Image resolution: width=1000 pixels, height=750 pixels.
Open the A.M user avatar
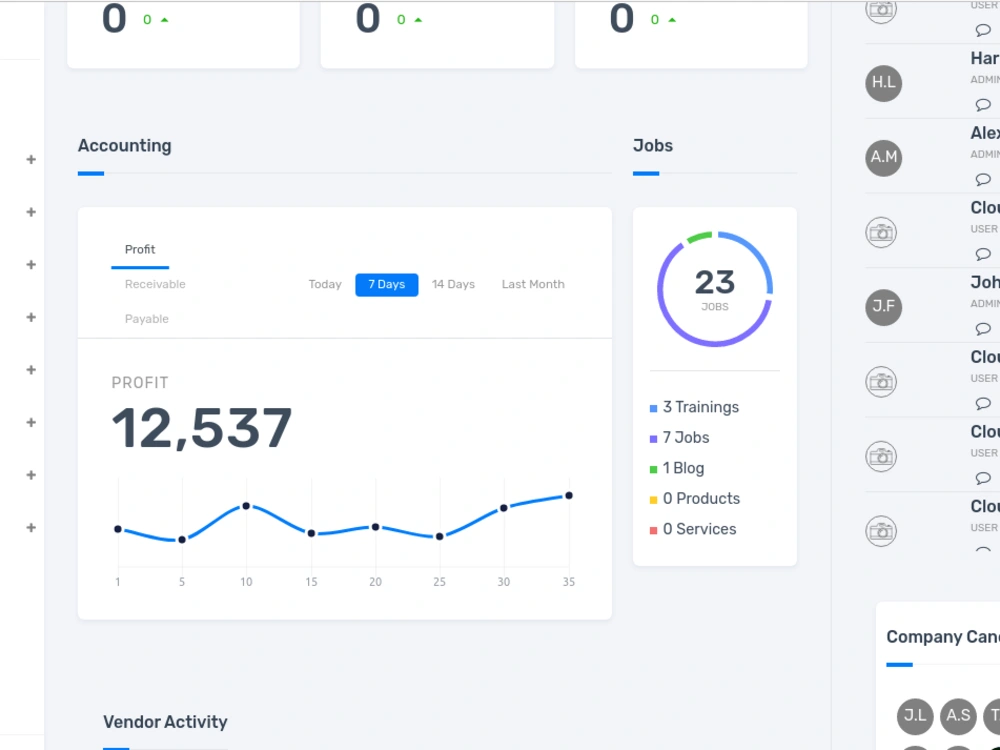coord(883,158)
